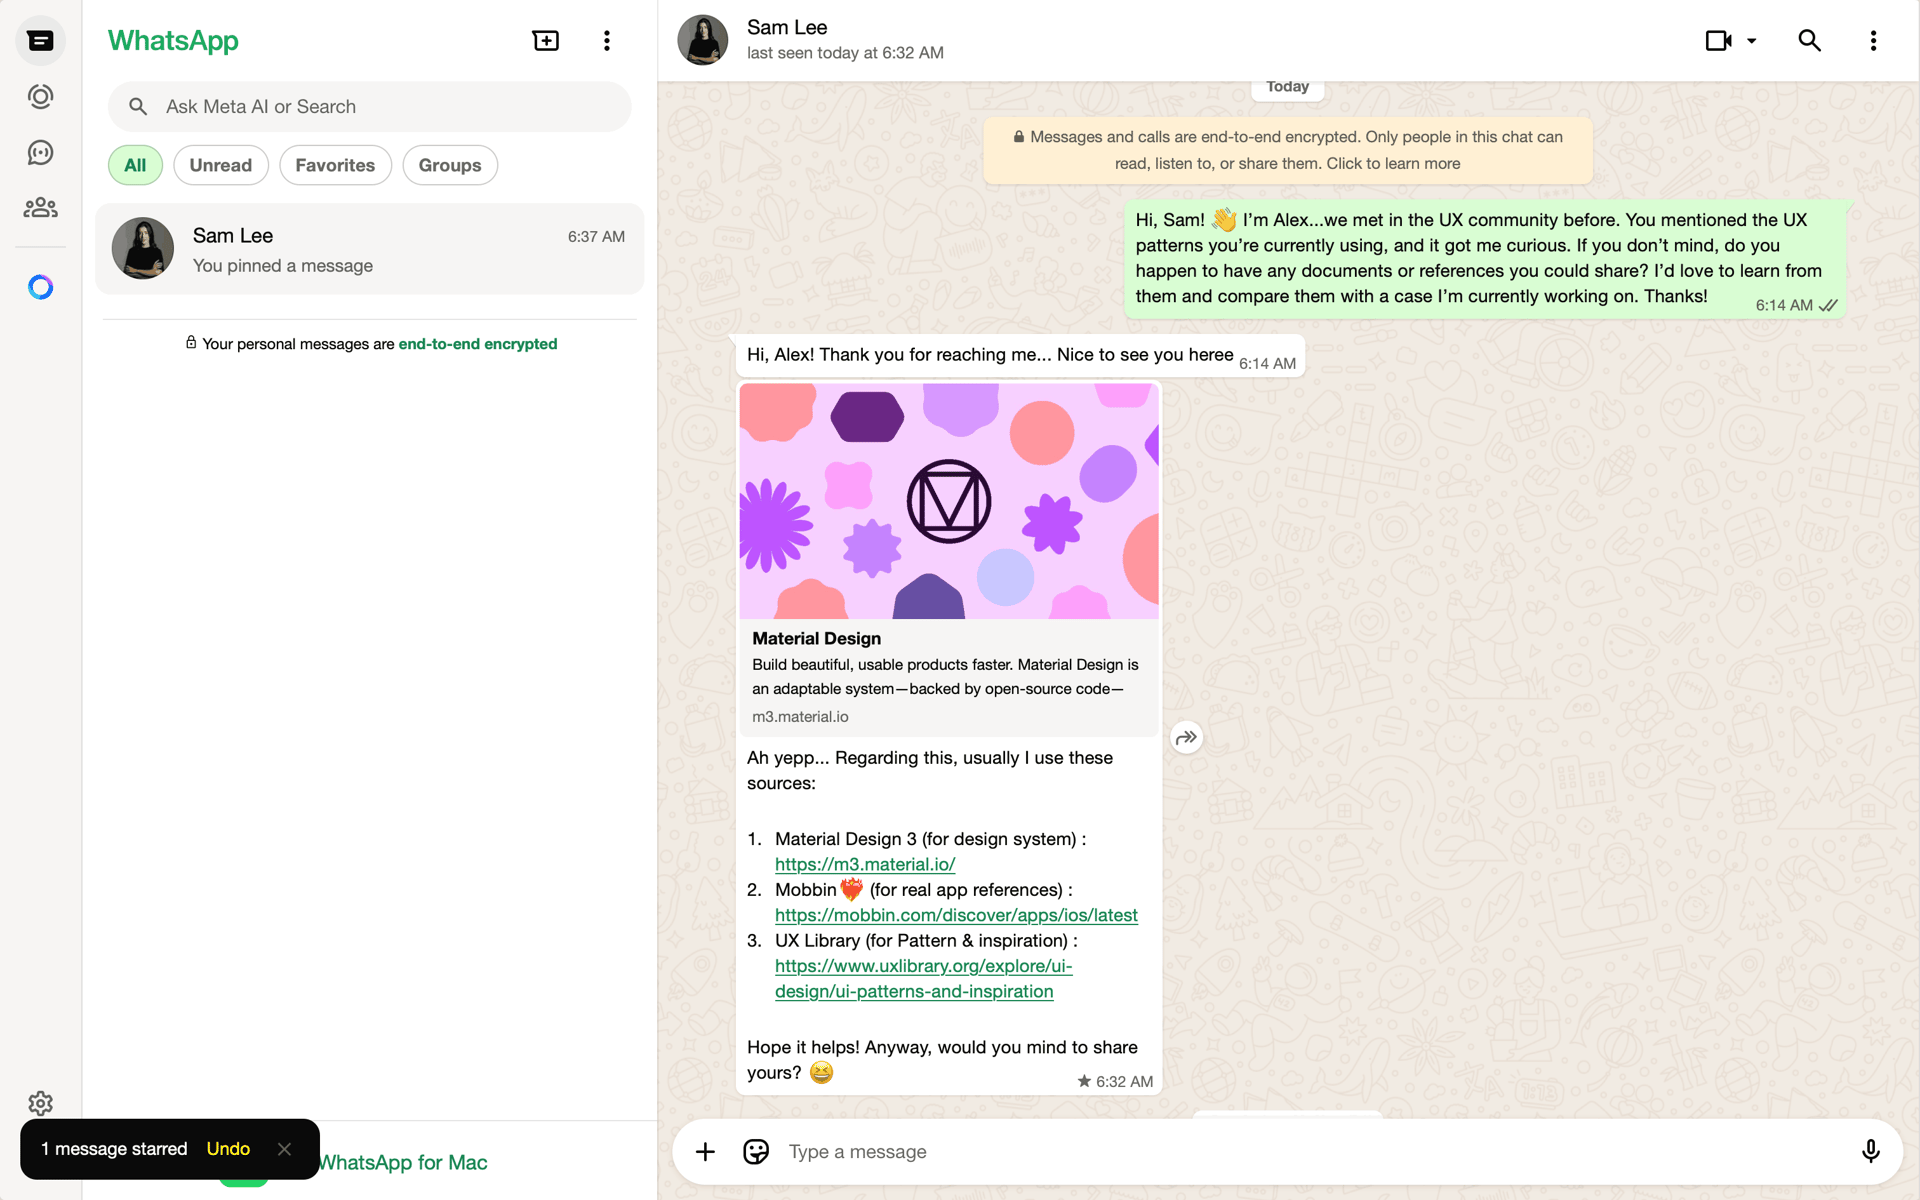Click the m3.material.io preview domain text
The width and height of the screenshot is (1920, 1200).
point(800,717)
